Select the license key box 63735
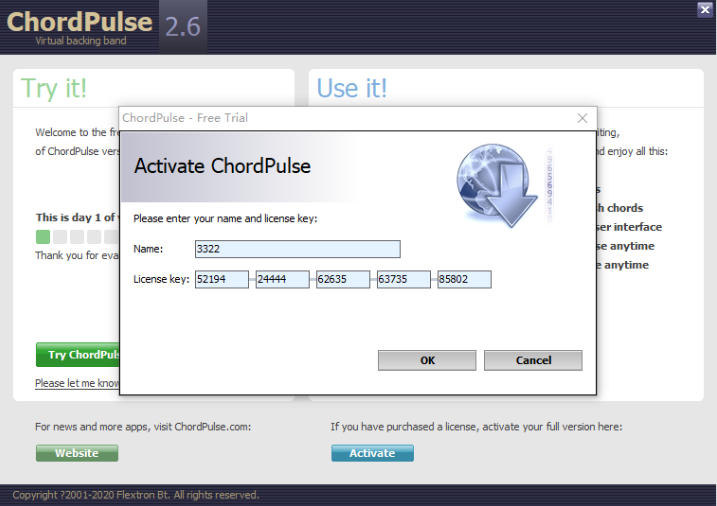Screen dimensions: 717x506 tap(403, 279)
